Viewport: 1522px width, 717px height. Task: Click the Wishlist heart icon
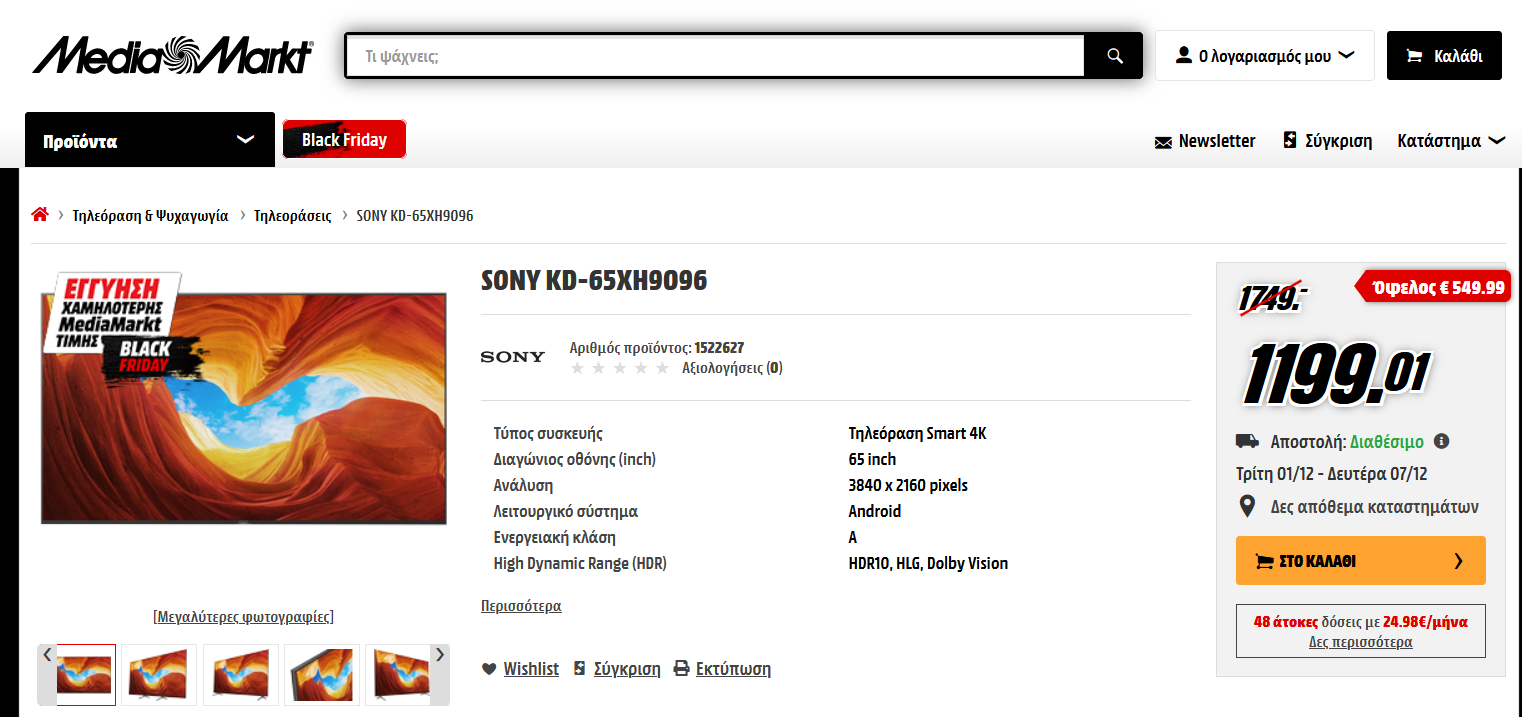[x=489, y=669]
